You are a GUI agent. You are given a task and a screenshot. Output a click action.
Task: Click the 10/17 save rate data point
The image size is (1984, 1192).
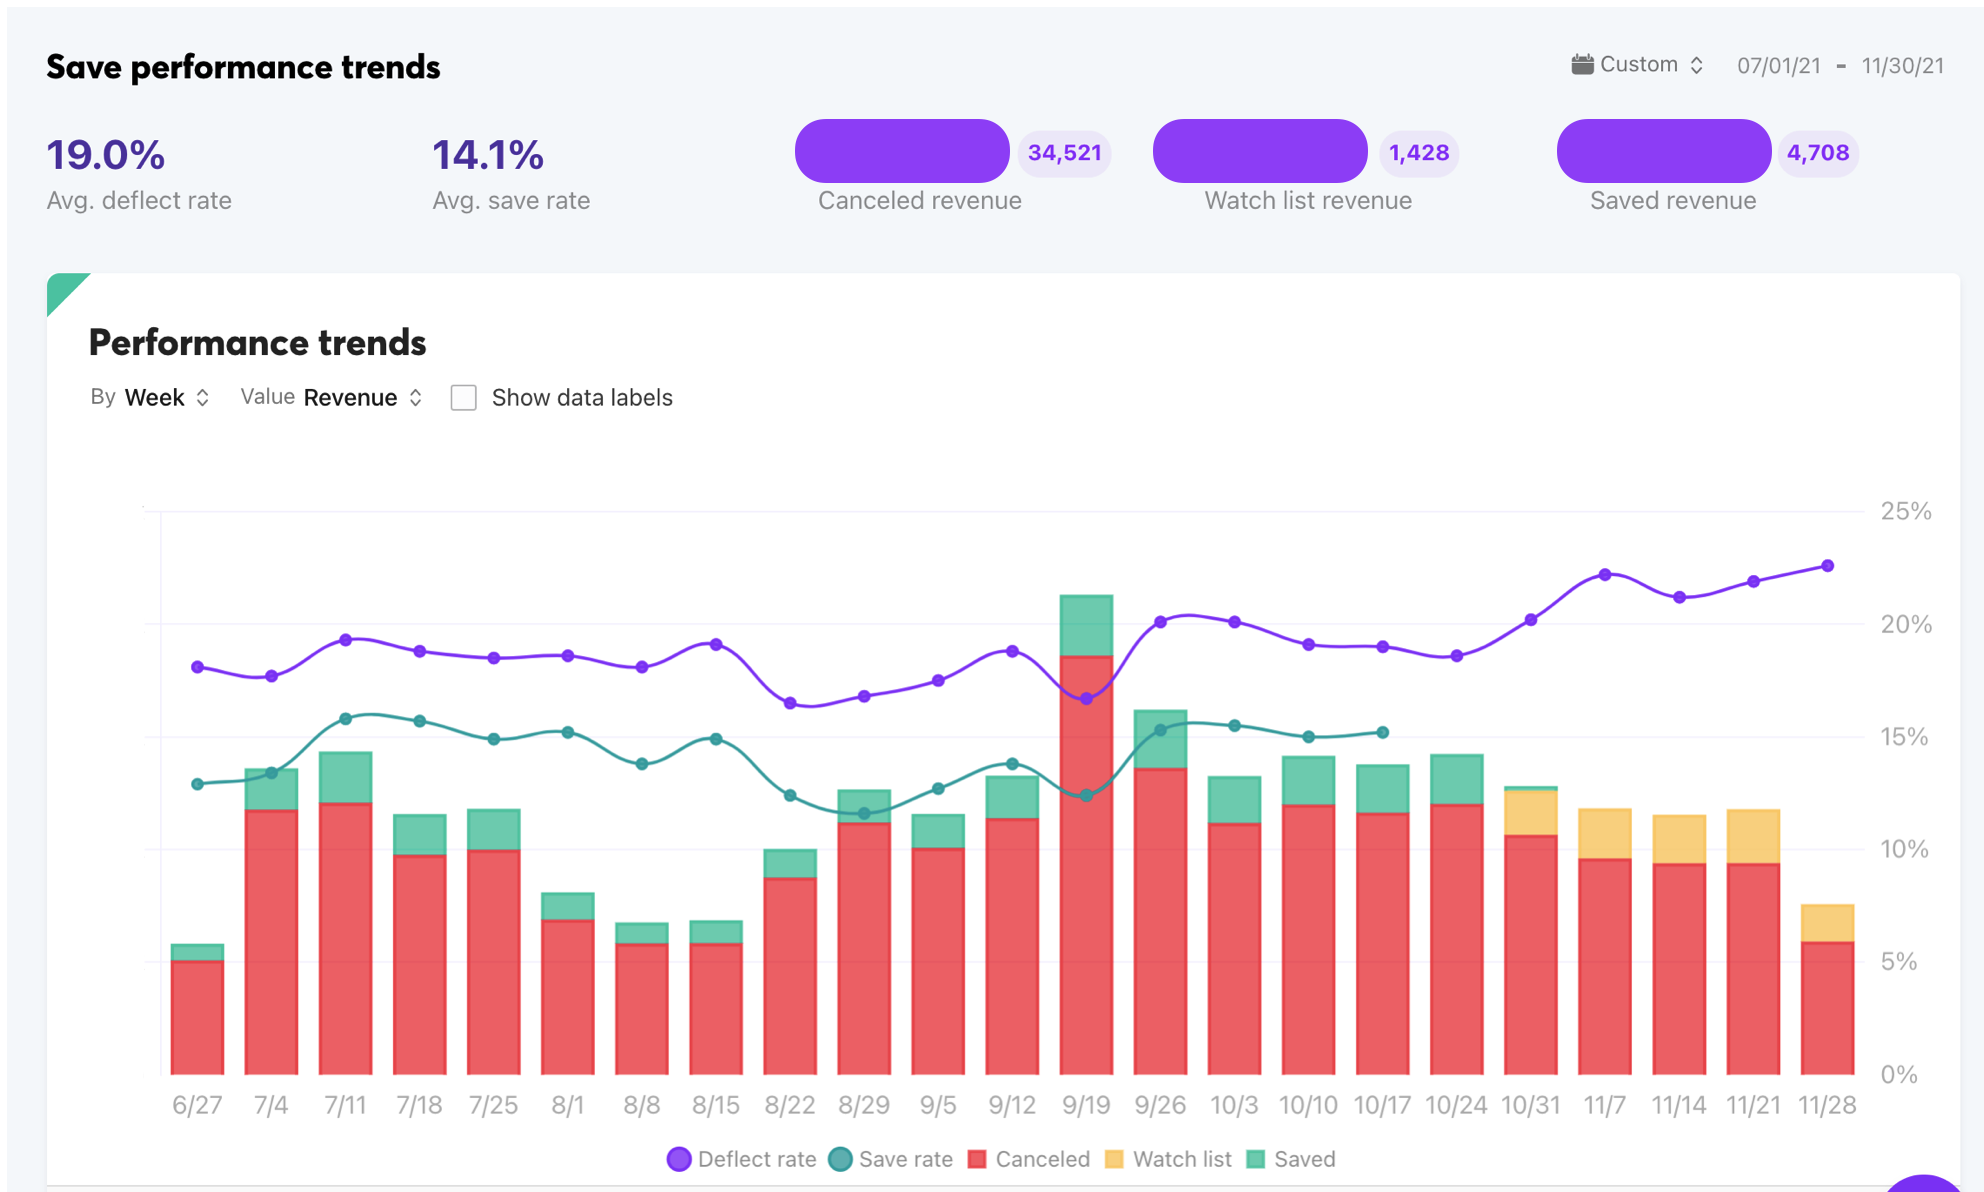click(x=1382, y=732)
